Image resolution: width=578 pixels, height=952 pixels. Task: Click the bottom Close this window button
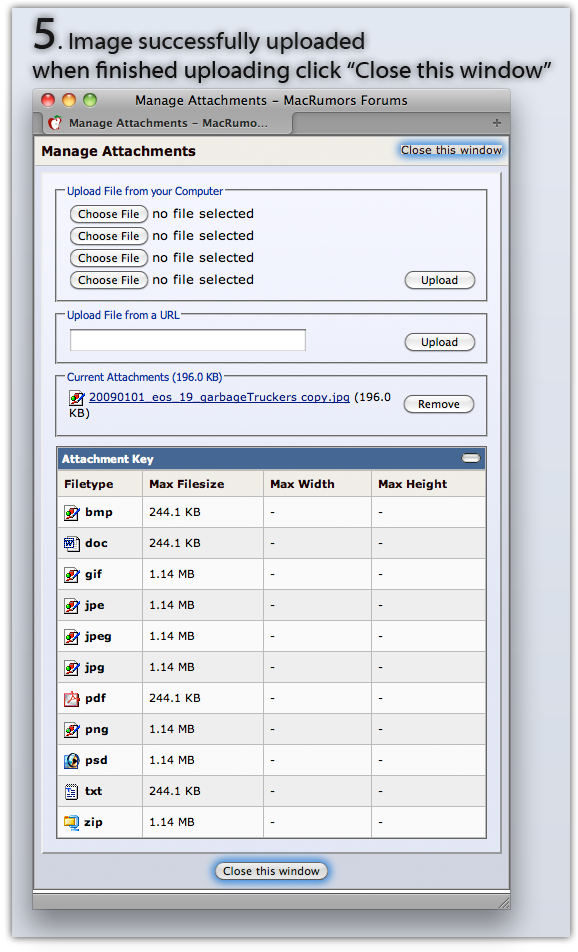point(271,871)
